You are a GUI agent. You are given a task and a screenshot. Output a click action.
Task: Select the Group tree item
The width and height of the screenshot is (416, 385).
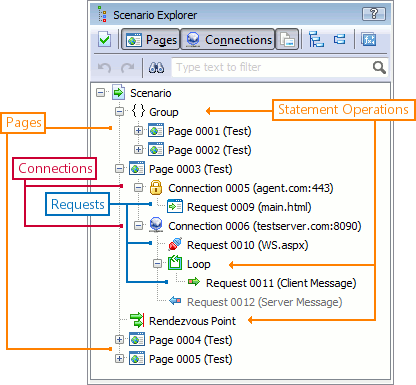tap(164, 112)
